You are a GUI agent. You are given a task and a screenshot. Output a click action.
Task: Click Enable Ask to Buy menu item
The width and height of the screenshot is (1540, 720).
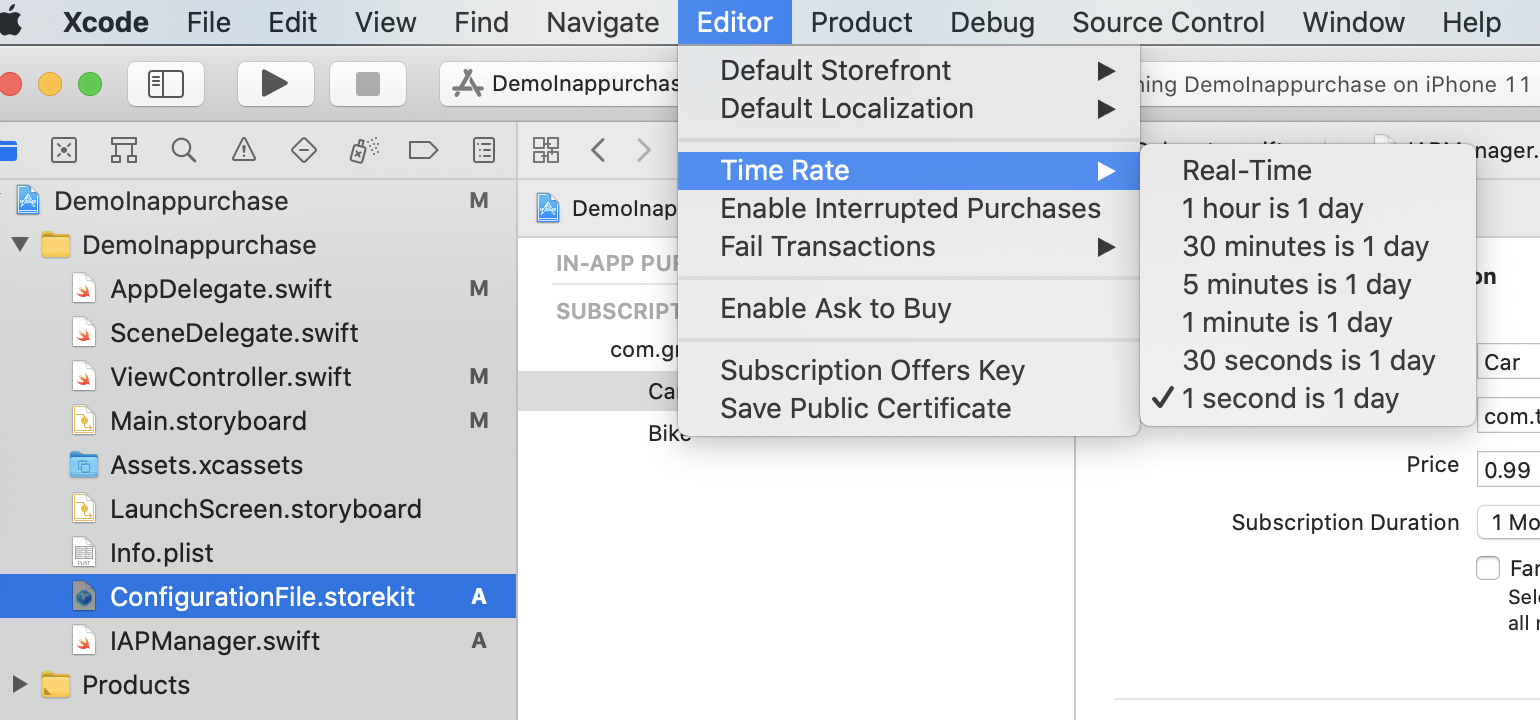point(835,308)
